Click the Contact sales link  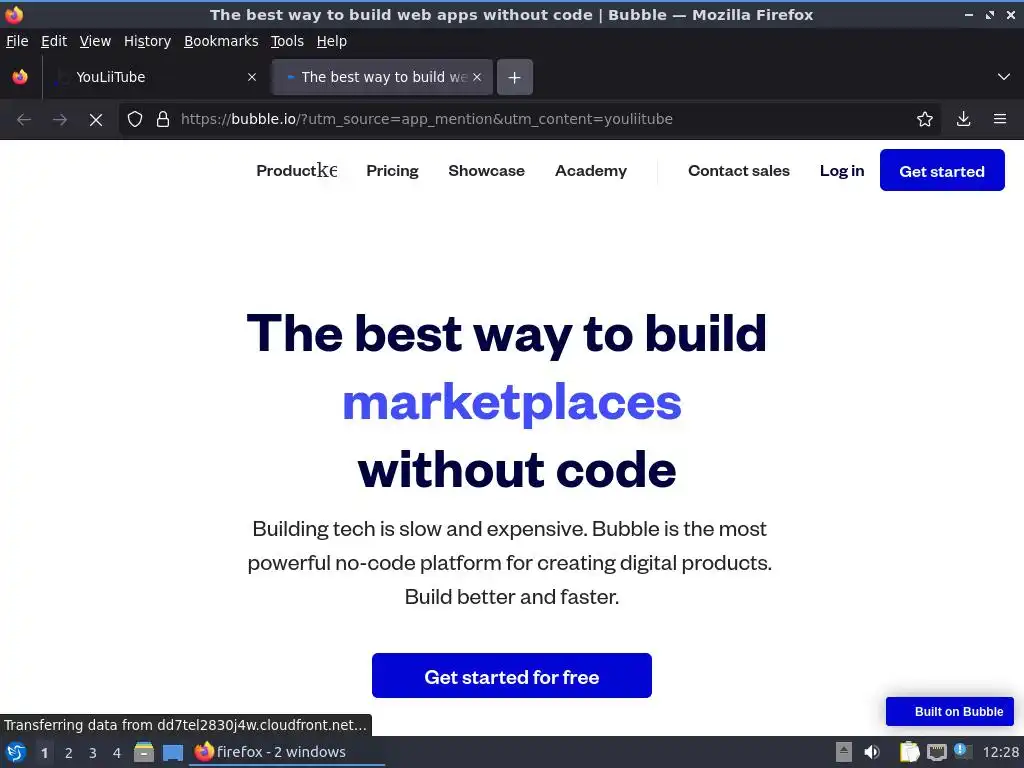click(739, 170)
